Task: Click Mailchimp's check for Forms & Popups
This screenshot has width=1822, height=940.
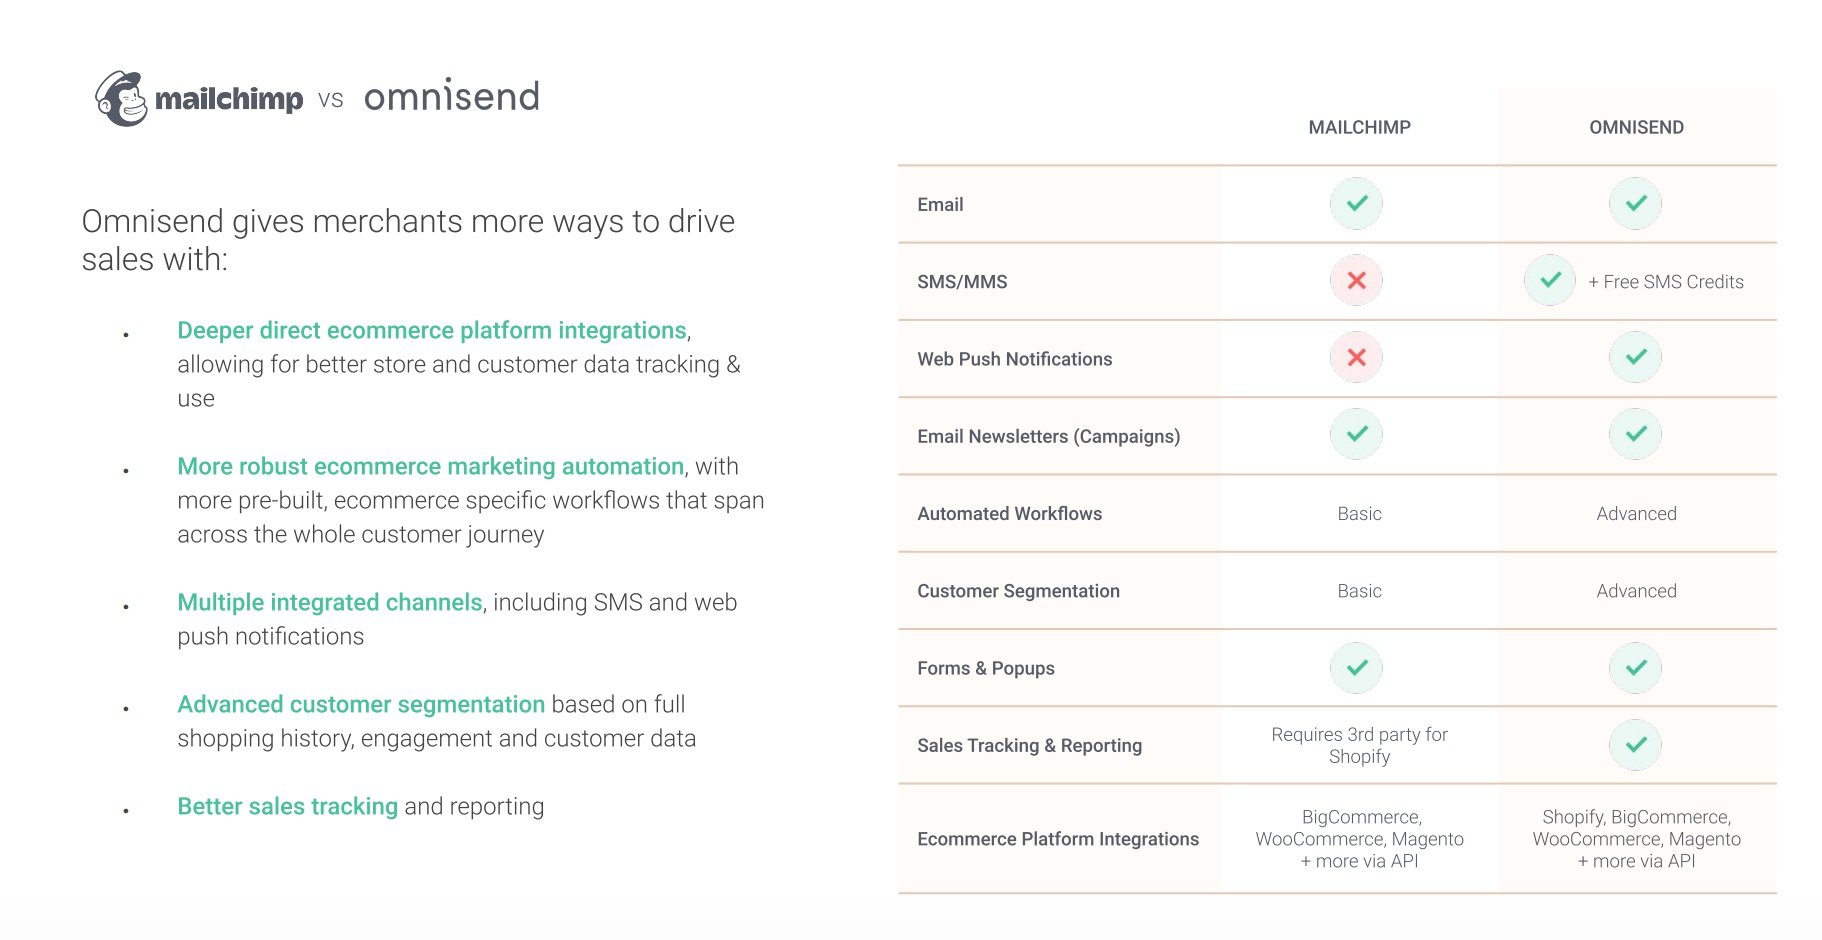Action: tap(1356, 668)
